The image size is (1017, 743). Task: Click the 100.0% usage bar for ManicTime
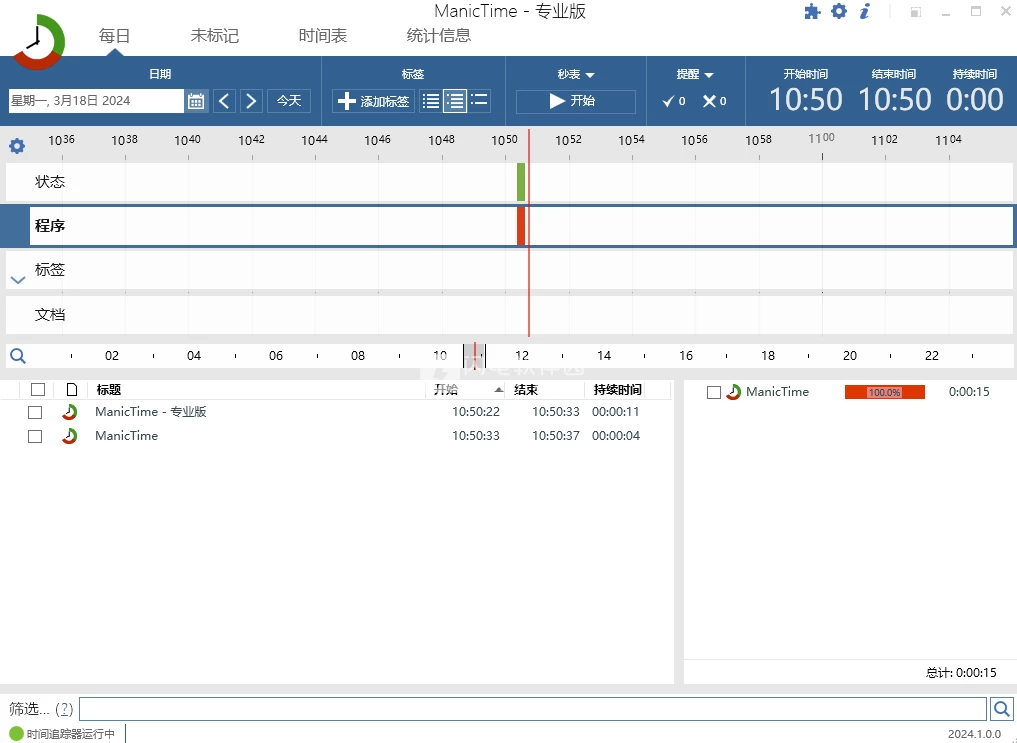[x=884, y=392]
